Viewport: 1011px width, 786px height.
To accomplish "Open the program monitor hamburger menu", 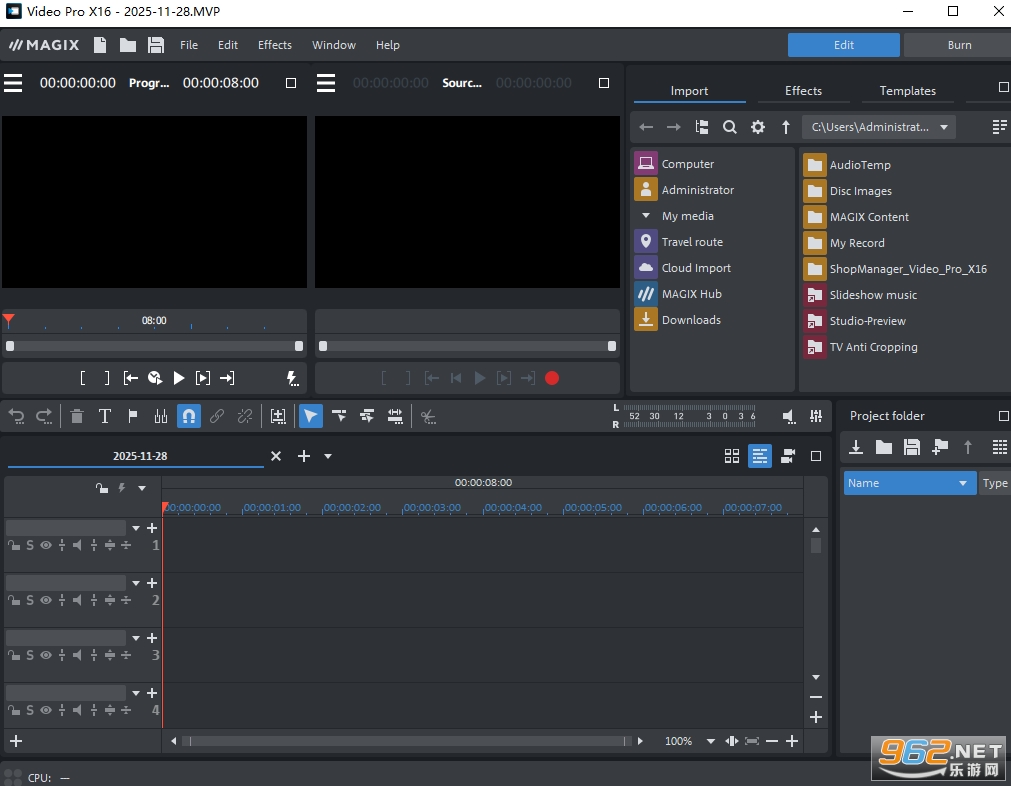I will click(x=13, y=83).
